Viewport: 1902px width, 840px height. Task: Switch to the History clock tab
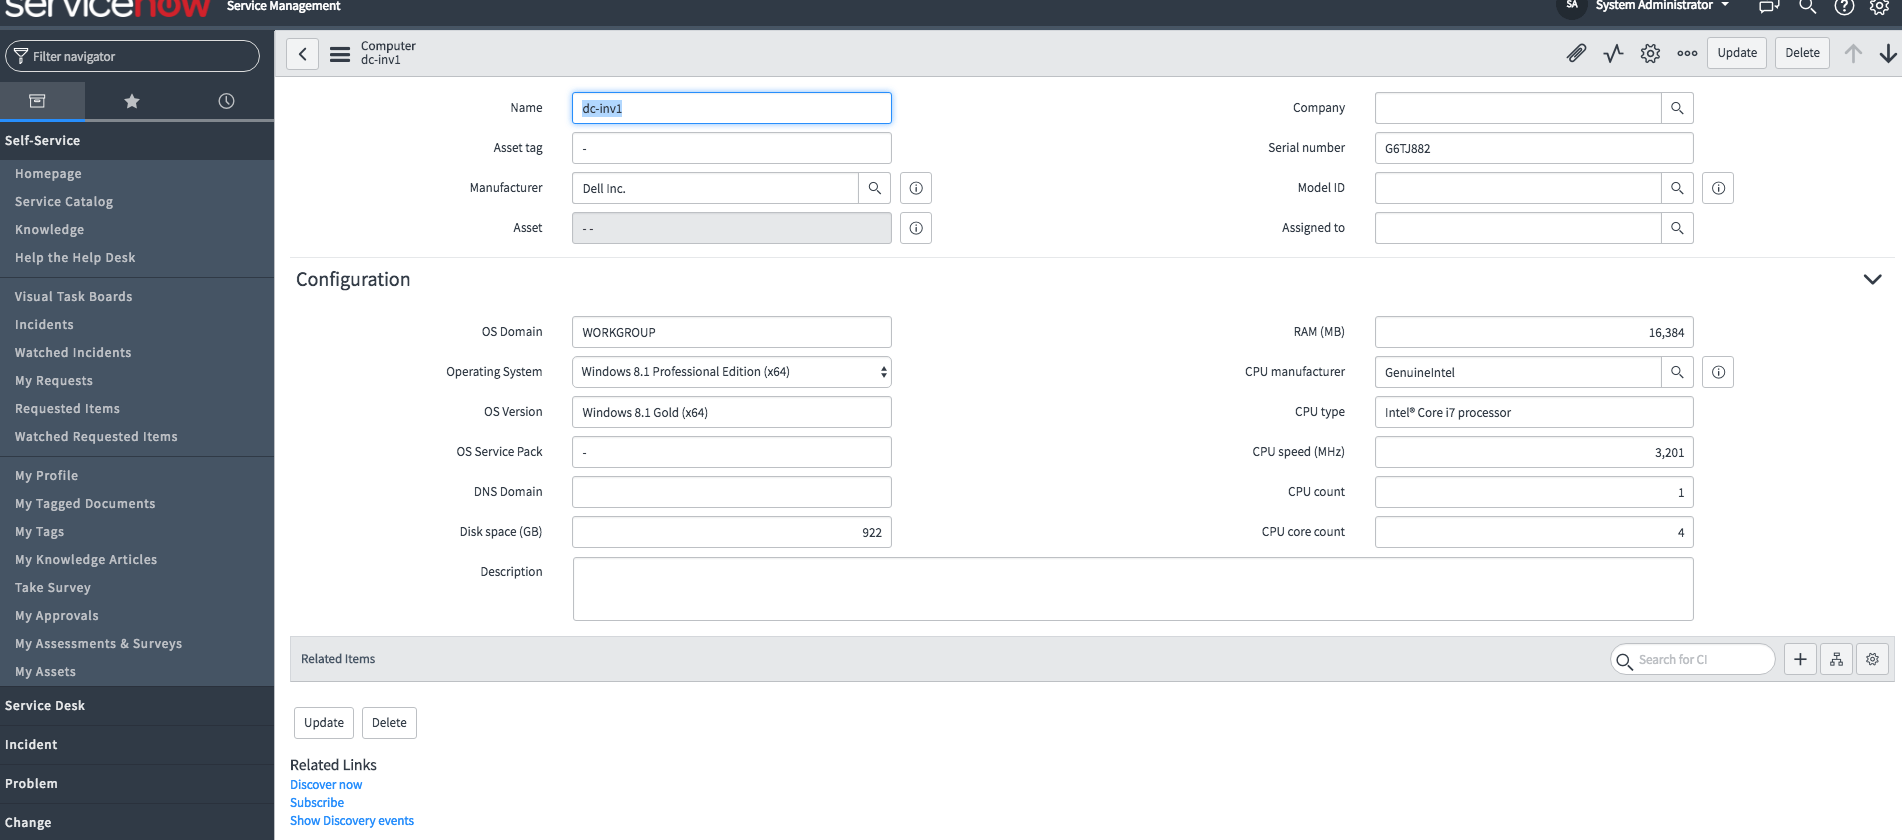pyautogui.click(x=226, y=101)
